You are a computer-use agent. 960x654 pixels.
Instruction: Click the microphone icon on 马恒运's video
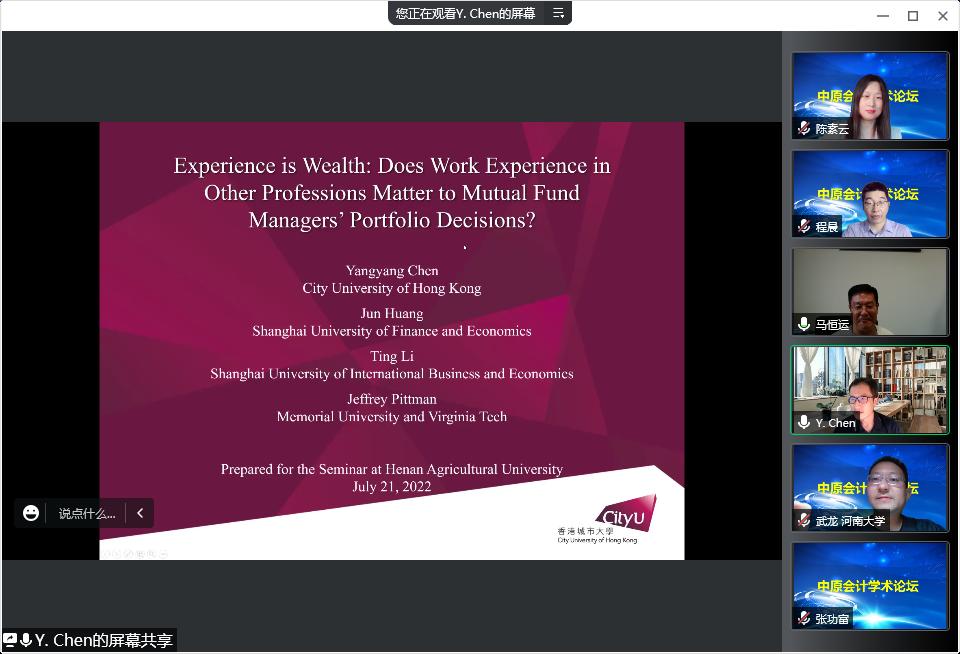(x=804, y=325)
